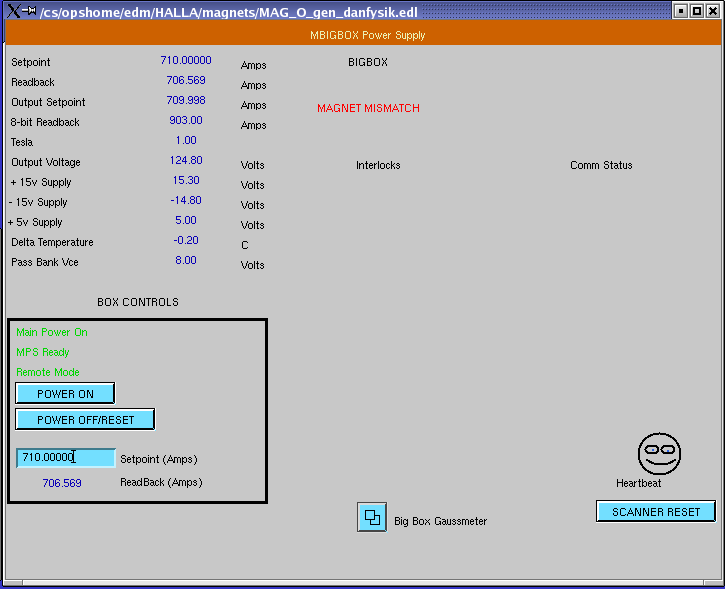Click the Pass Bank Vce label
Viewport: 725px width, 589px height.
[45, 262]
